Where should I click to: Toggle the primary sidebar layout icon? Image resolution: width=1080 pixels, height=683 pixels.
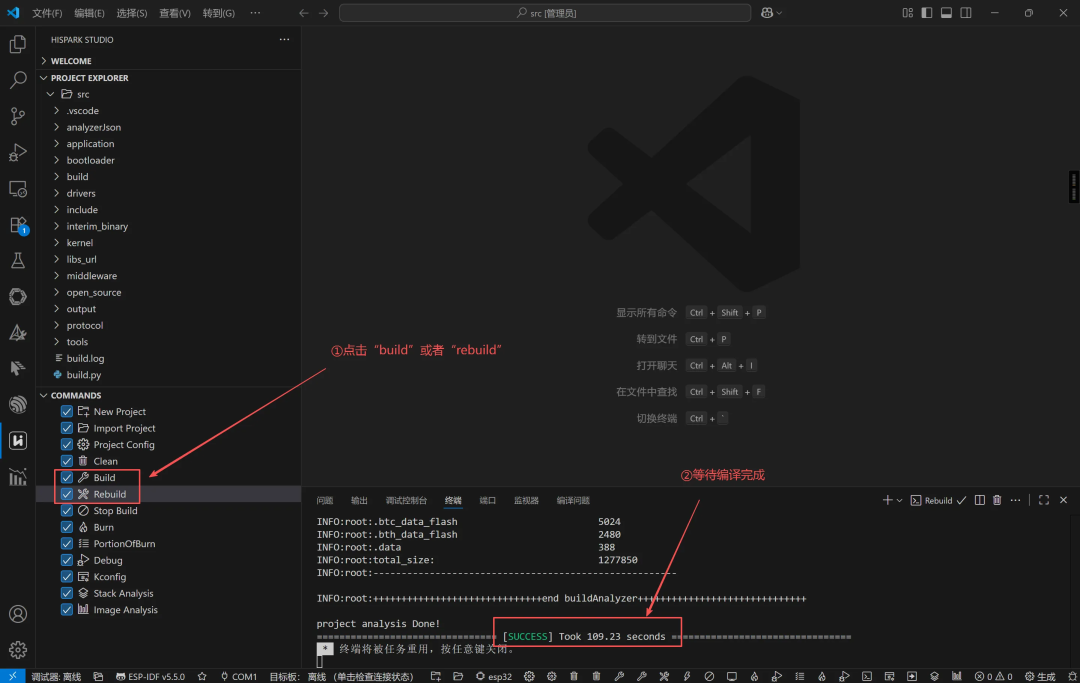click(926, 13)
